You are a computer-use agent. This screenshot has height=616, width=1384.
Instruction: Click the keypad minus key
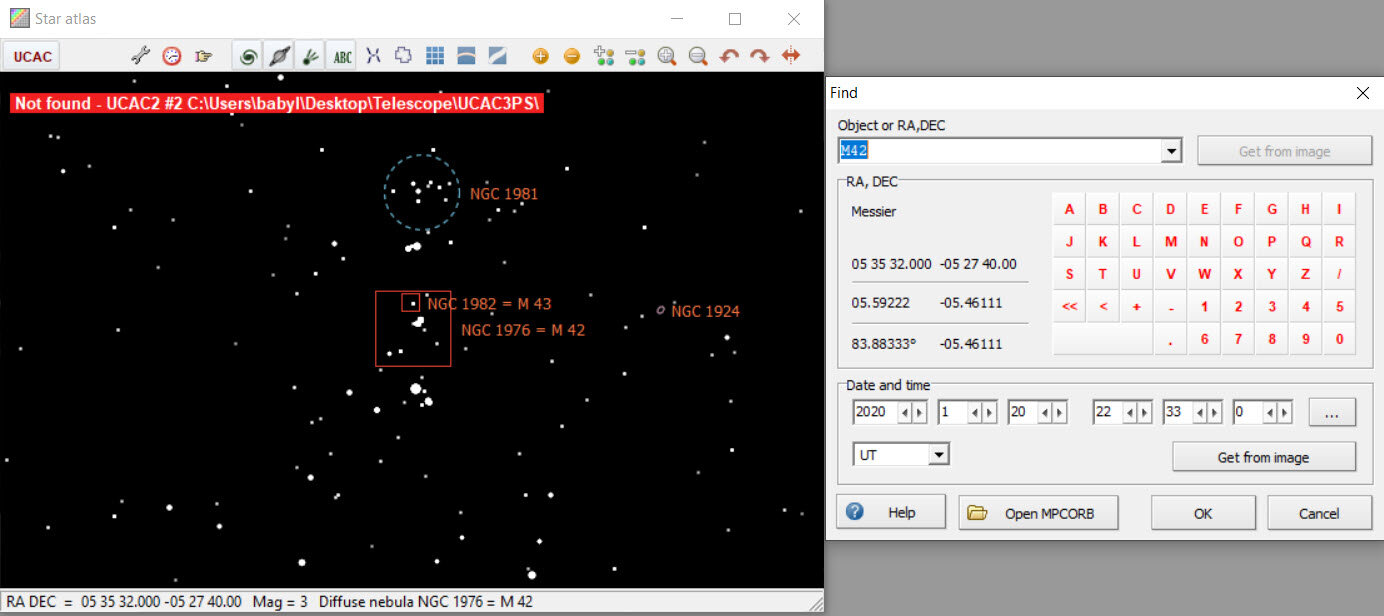pos(1170,306)
